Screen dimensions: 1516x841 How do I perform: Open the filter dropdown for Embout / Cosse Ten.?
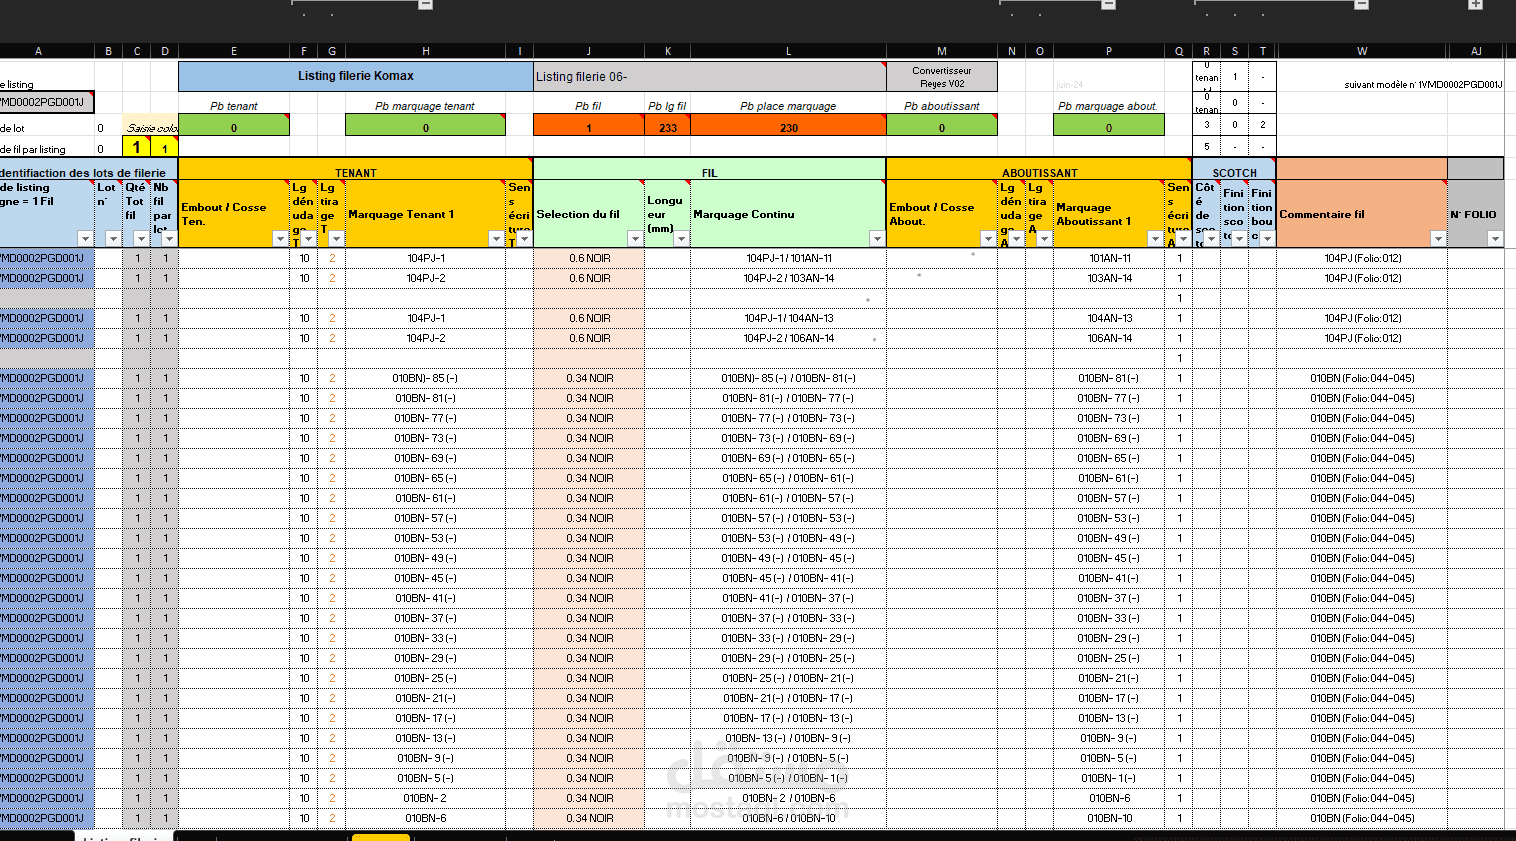[x=280, y=238]
